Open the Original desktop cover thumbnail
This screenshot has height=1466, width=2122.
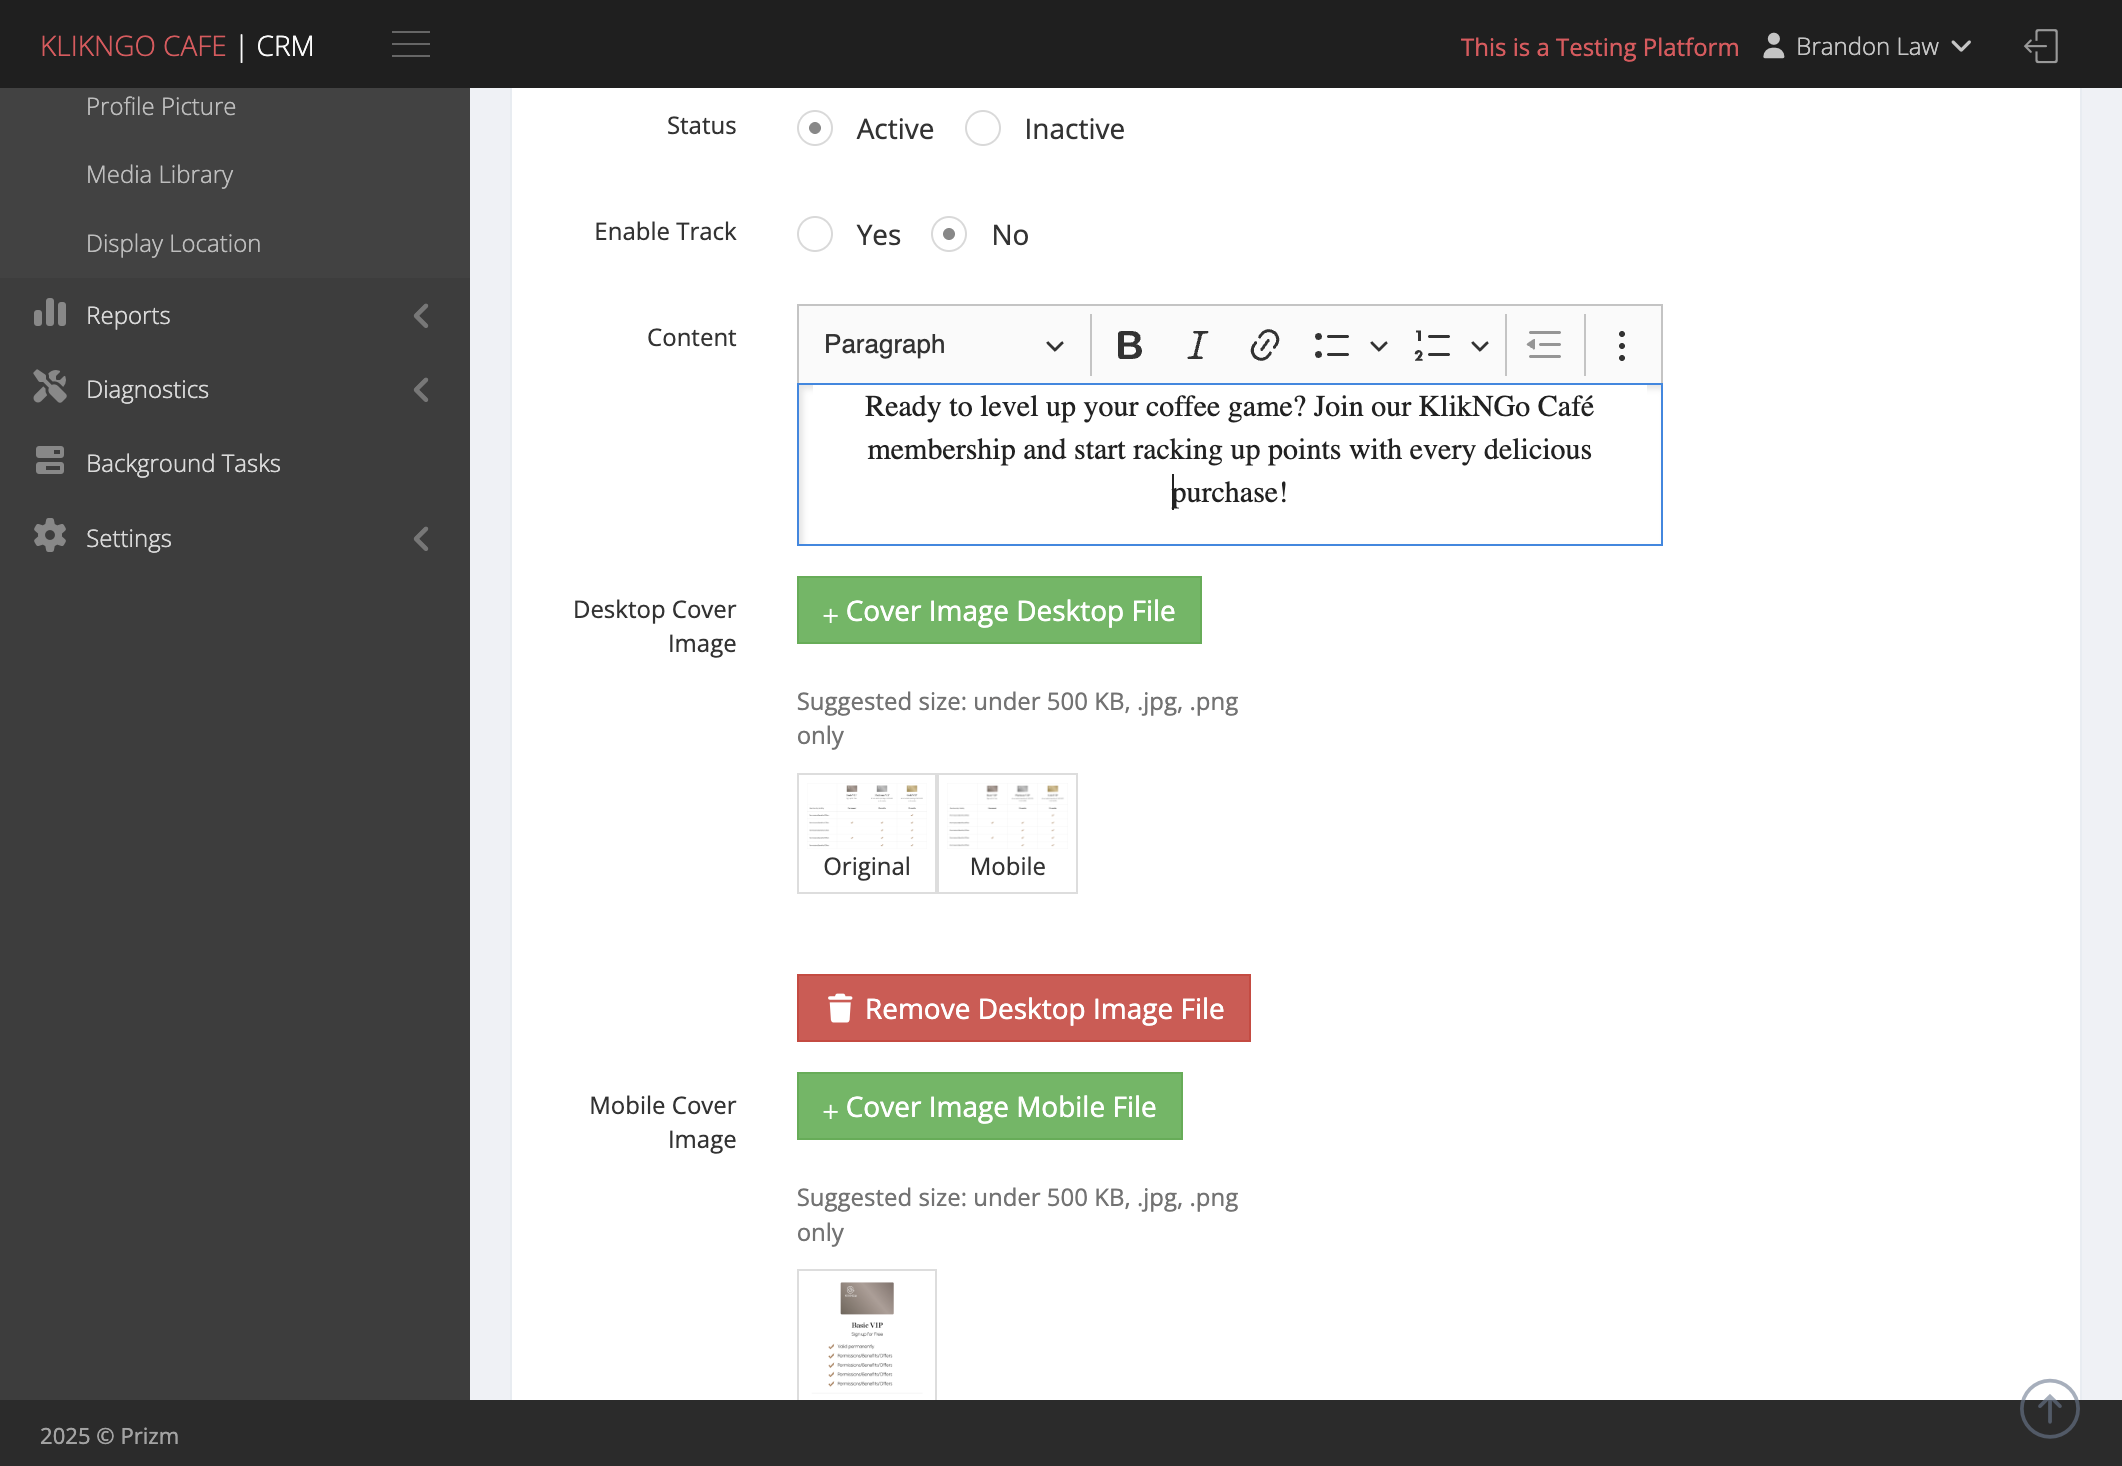pos(867,833)
